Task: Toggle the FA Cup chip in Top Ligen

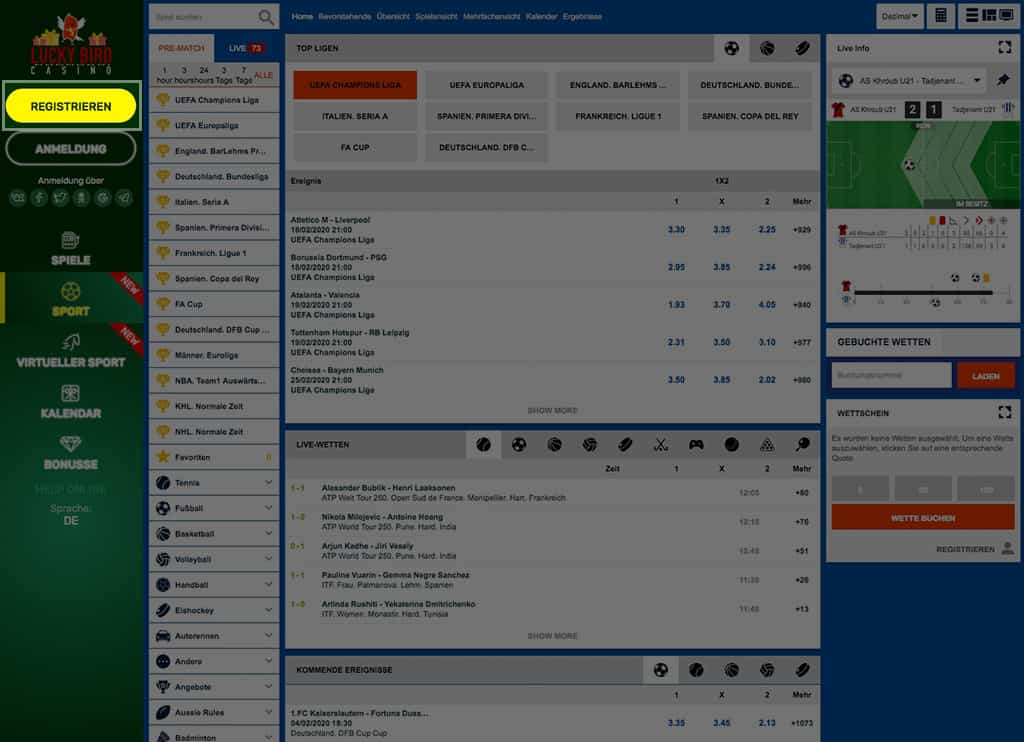Action: [355, 148]
